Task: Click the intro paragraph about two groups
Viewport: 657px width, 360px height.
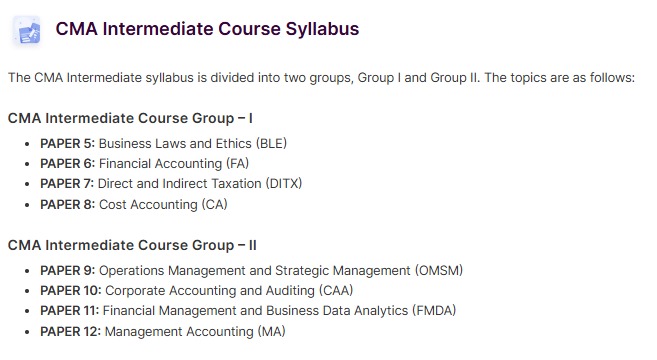Action: pyautogui.click(x=321, y=78)
